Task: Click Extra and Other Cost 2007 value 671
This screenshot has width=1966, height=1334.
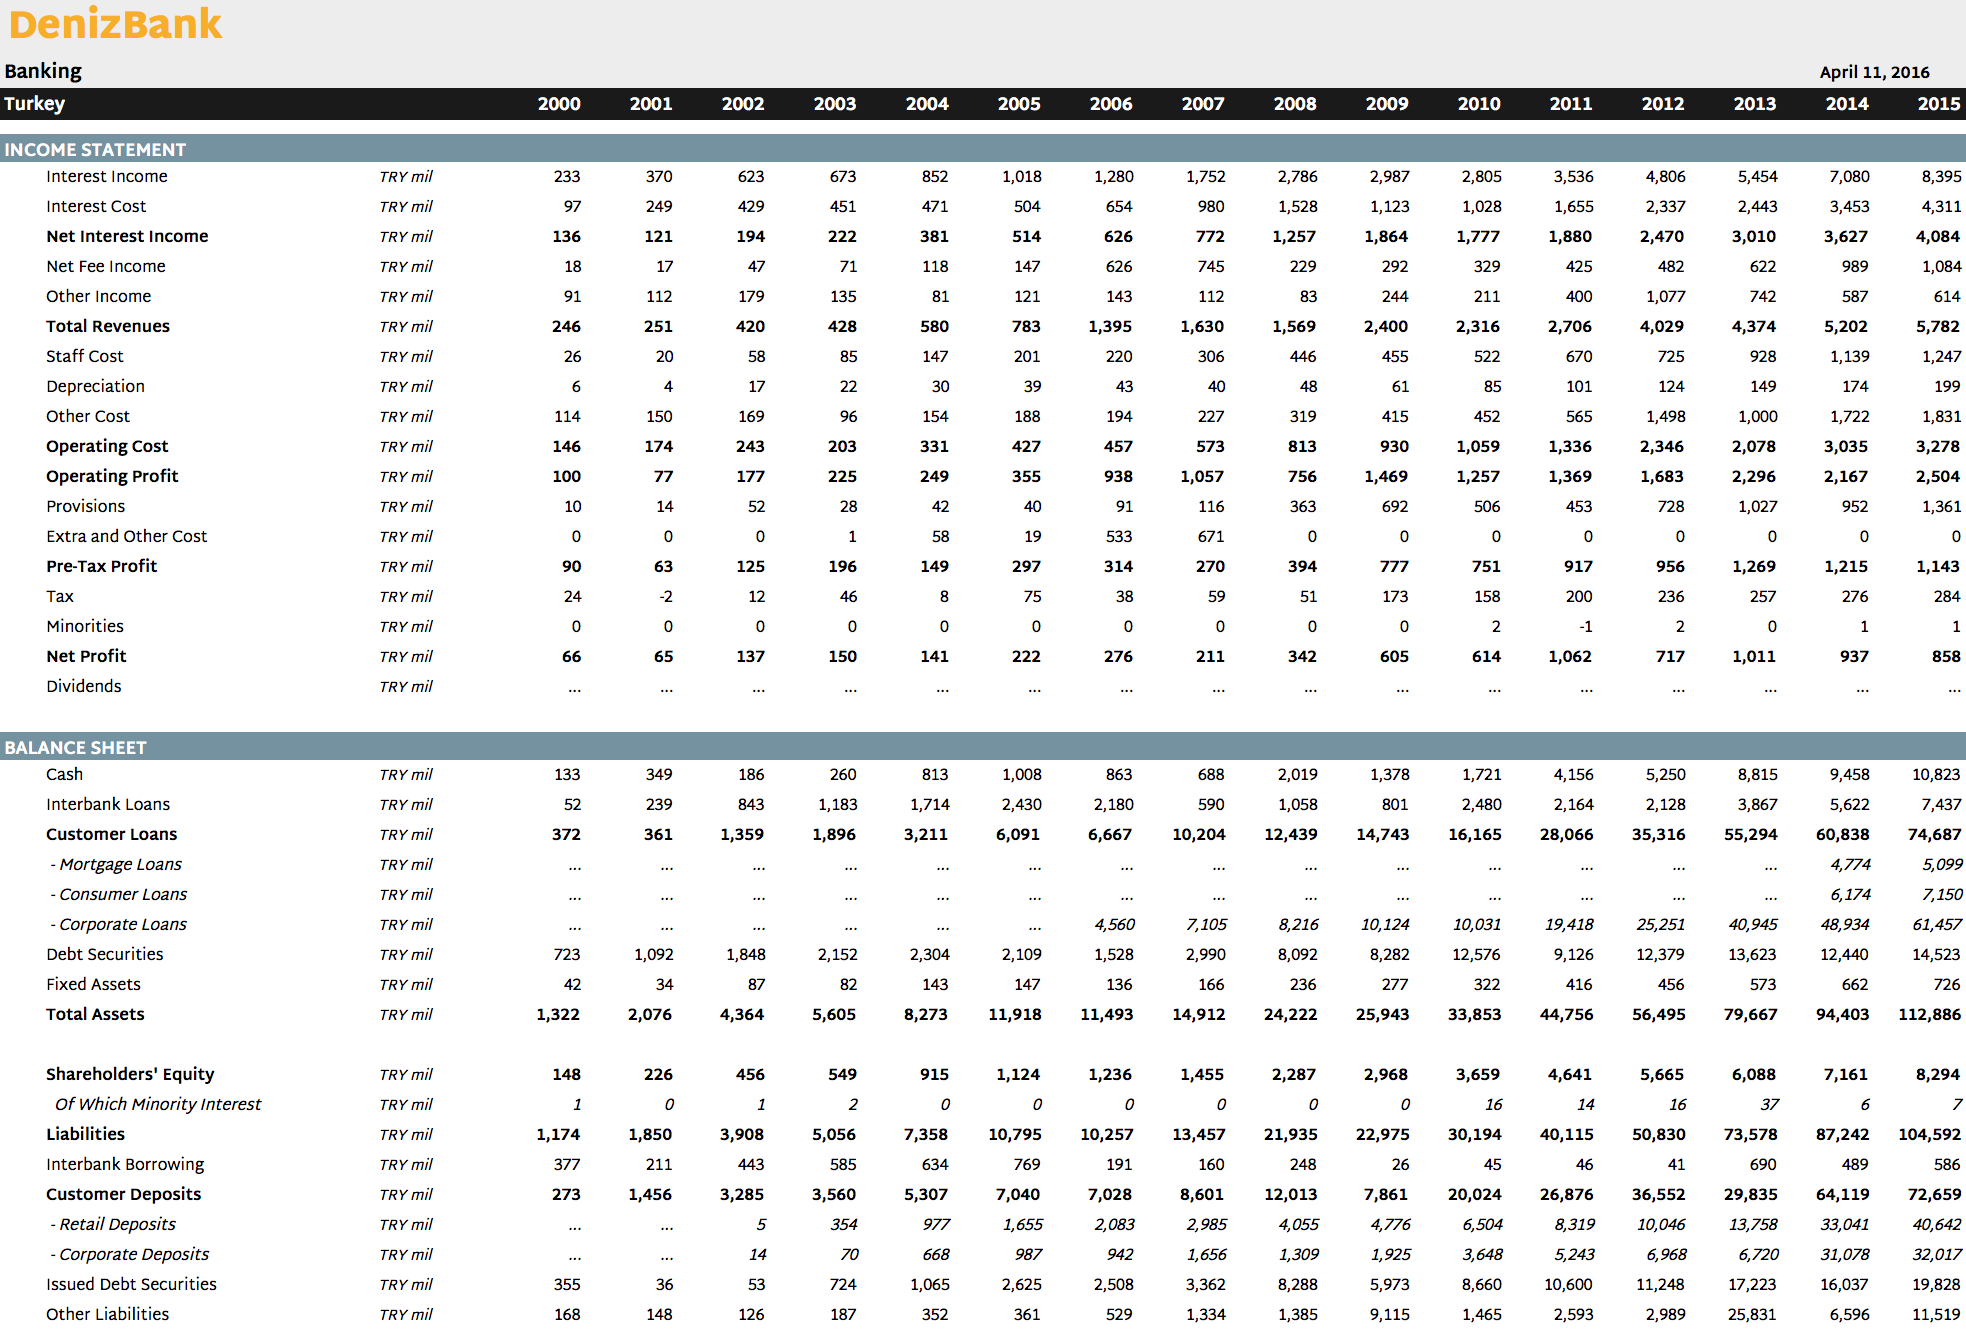Action: click(x=1211, y=536)
